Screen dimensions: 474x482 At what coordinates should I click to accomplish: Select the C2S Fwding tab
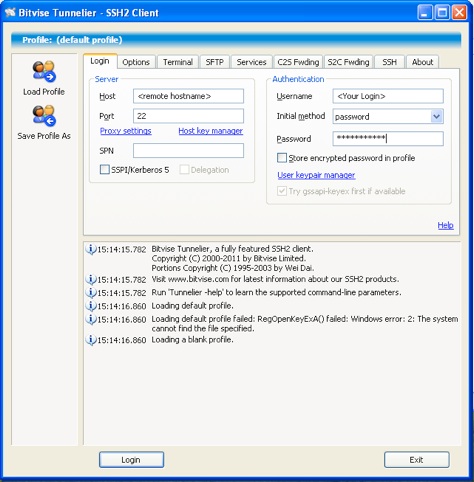tap(298, 62)
